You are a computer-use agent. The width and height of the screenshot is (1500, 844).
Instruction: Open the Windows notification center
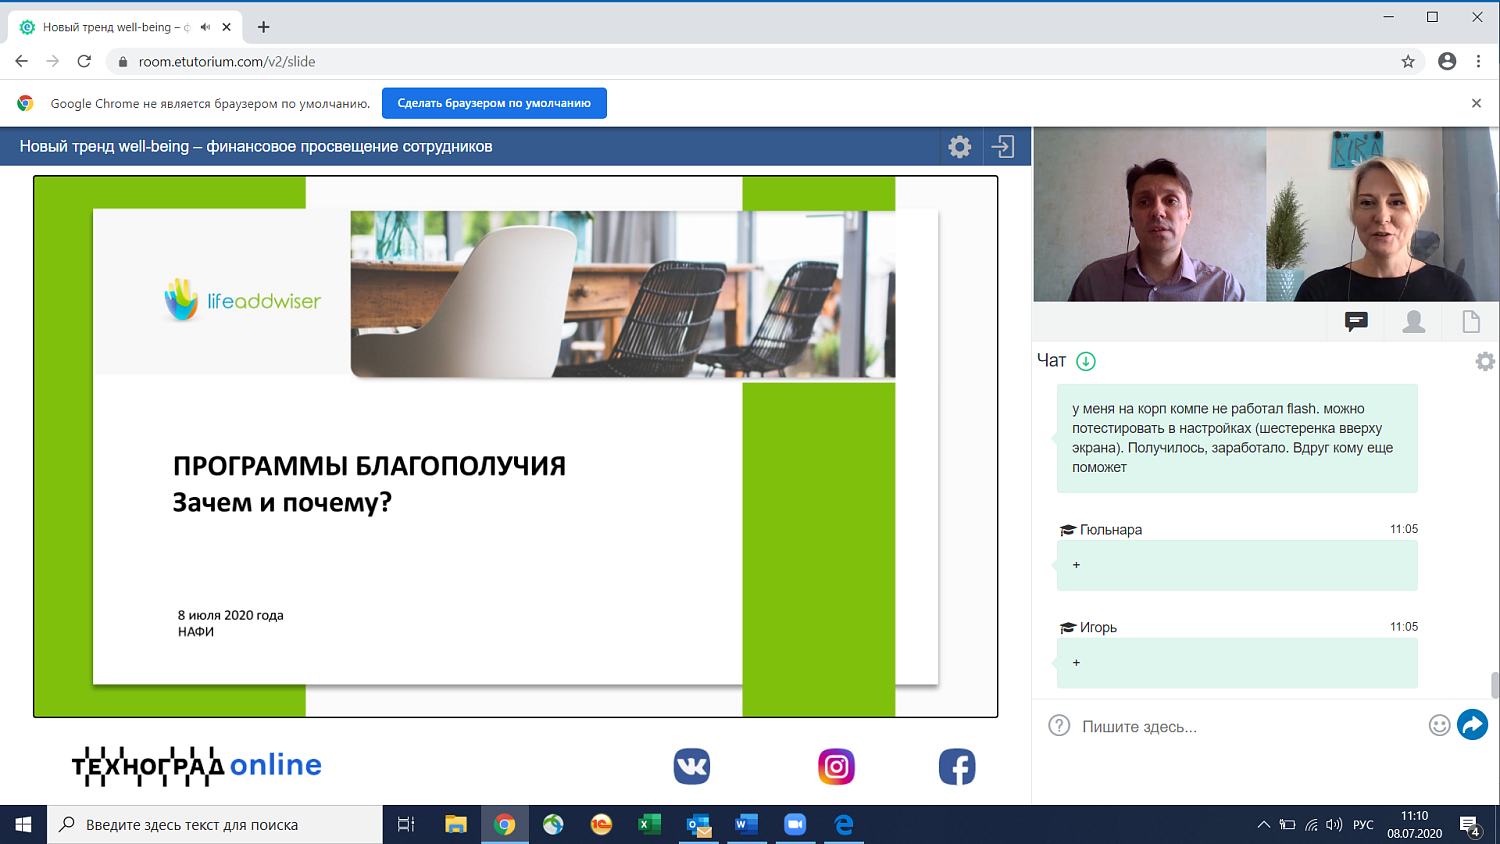[1470, 826]
